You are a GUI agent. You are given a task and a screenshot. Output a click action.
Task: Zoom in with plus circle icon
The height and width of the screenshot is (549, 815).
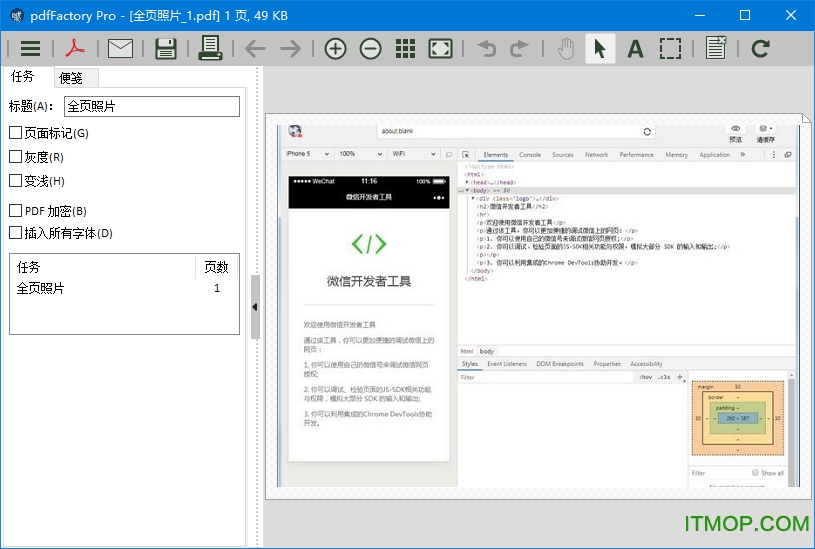click(336, 48)
